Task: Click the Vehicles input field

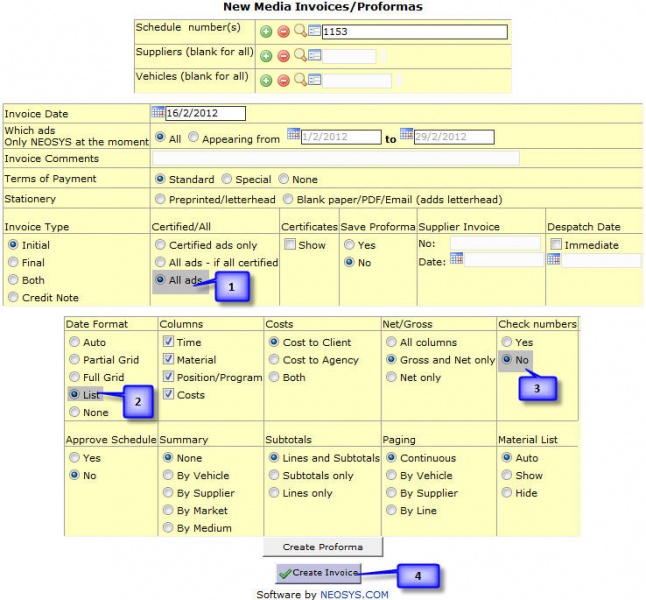Action: click(x=357, y=80)
